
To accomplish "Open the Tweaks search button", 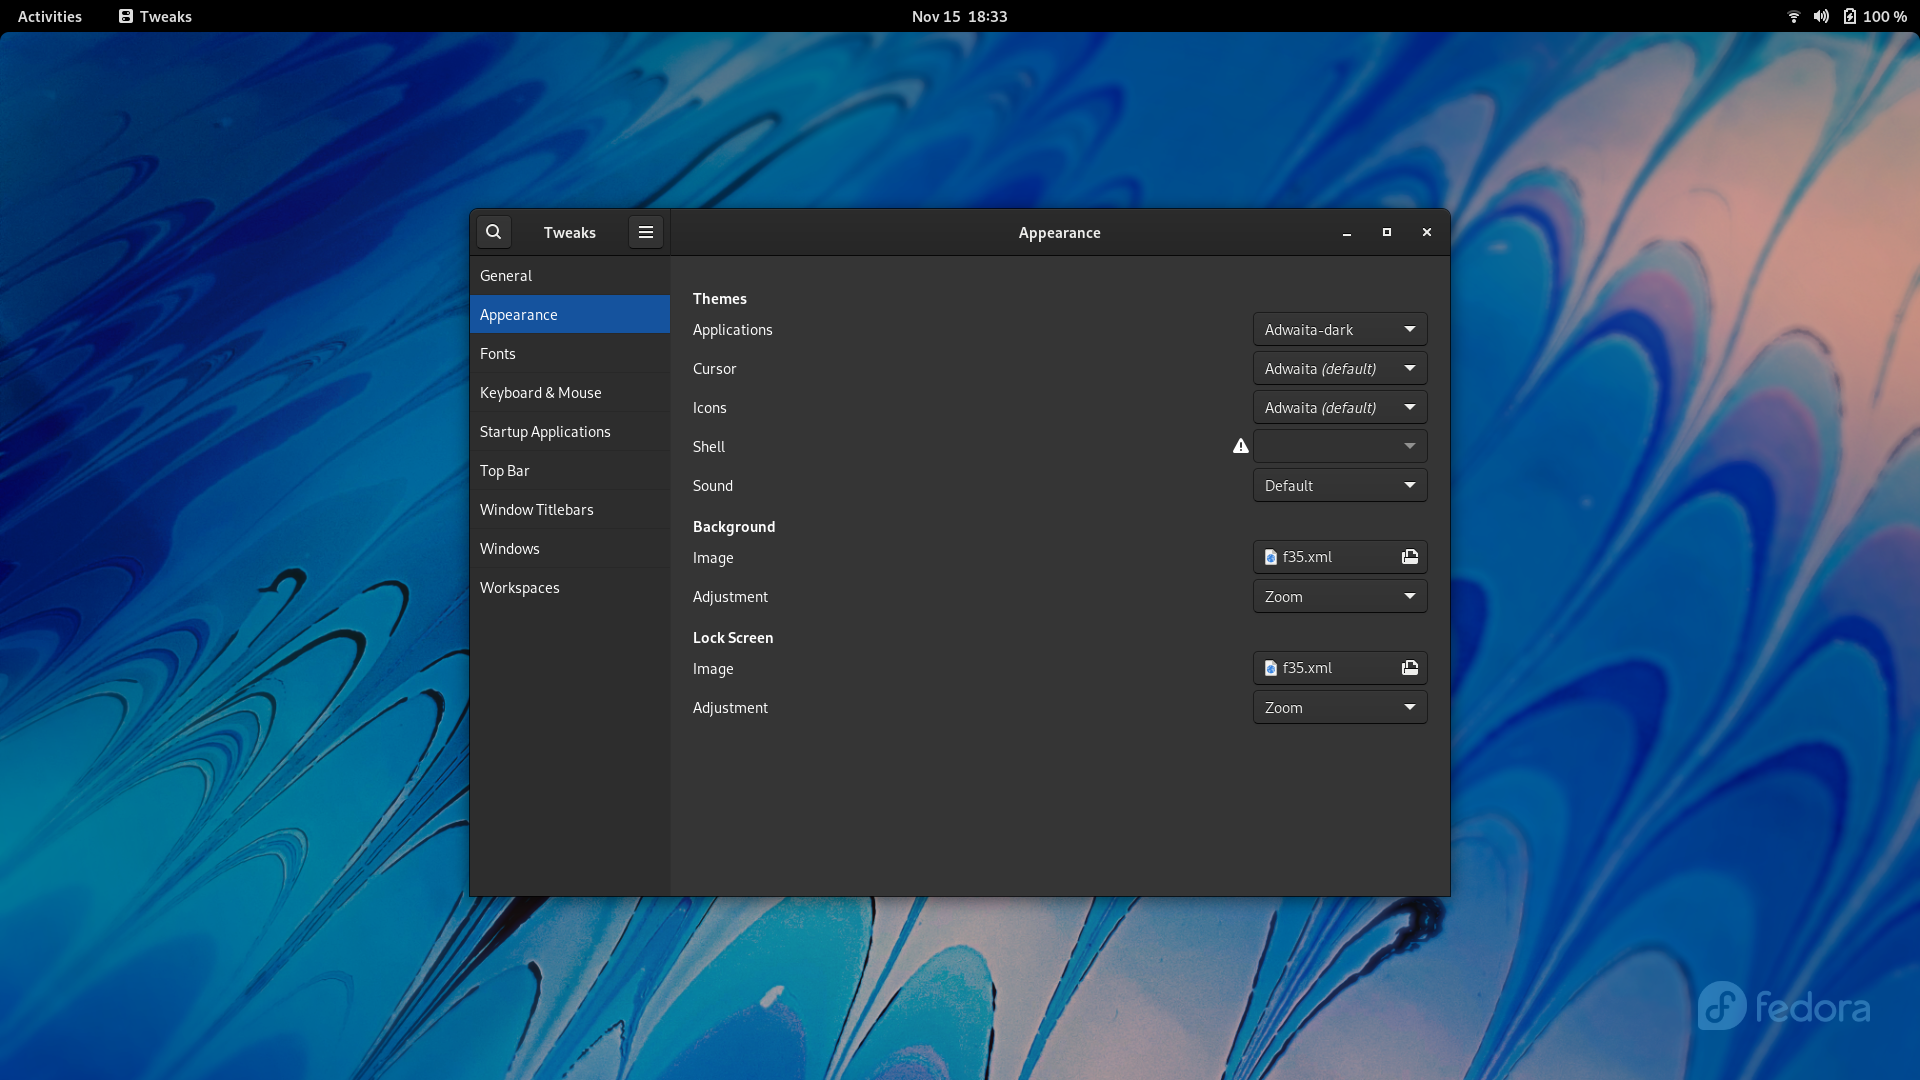I will pyautogui.click(x=494, y=232).
